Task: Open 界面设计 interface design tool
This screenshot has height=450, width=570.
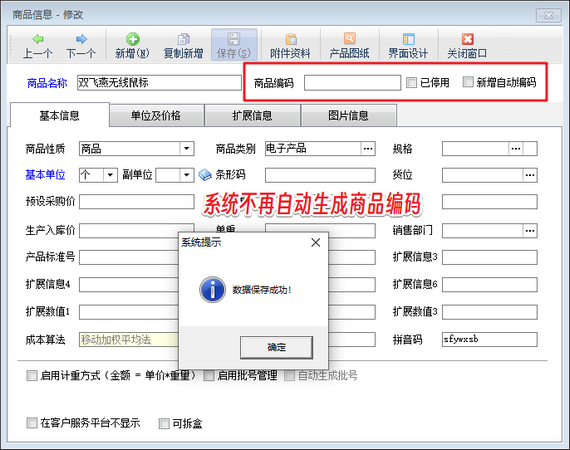Action: click(409, 39)
